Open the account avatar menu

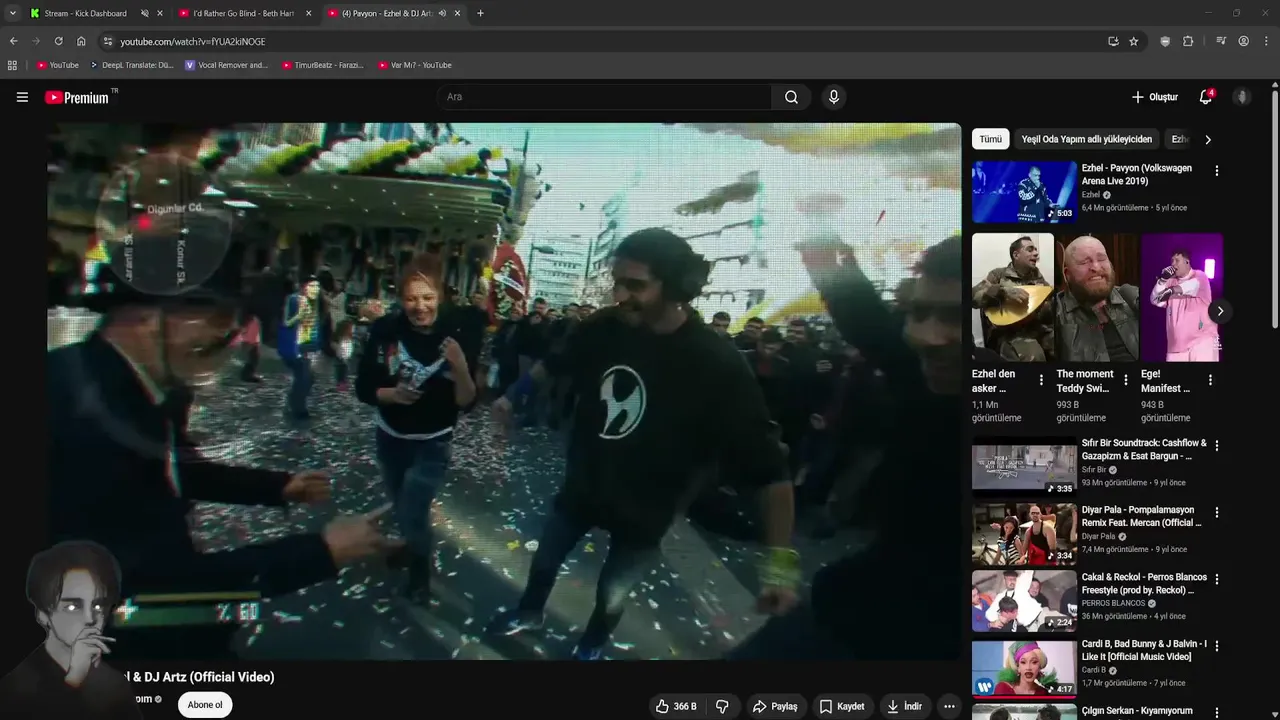pos(1242,97)
